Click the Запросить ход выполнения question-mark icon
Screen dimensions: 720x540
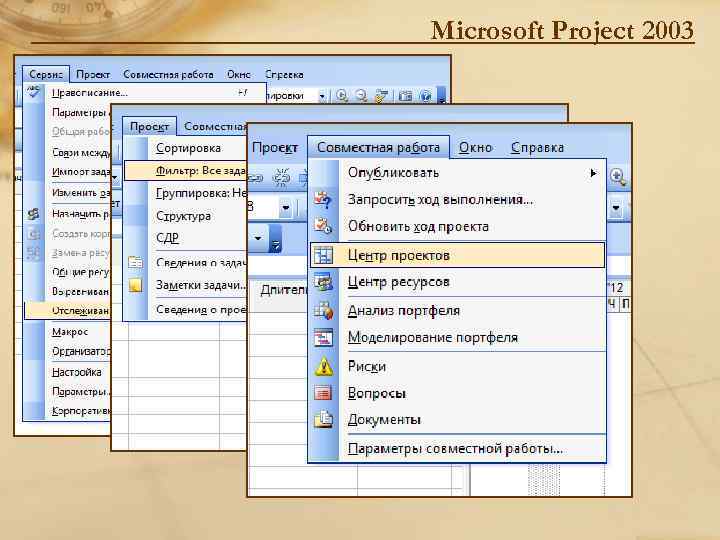coord(323,200)
